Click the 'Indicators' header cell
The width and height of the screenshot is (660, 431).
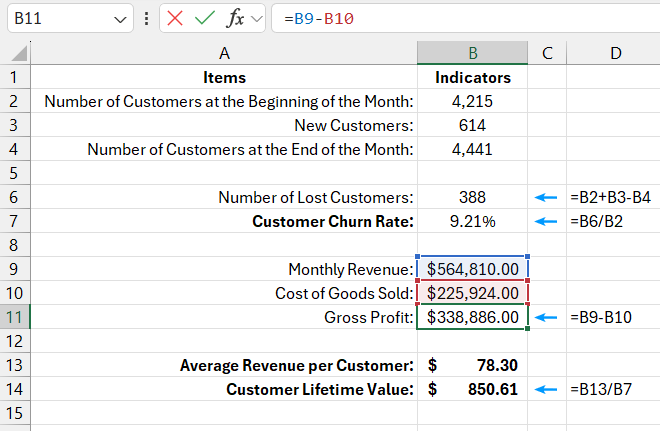[472, 77]
